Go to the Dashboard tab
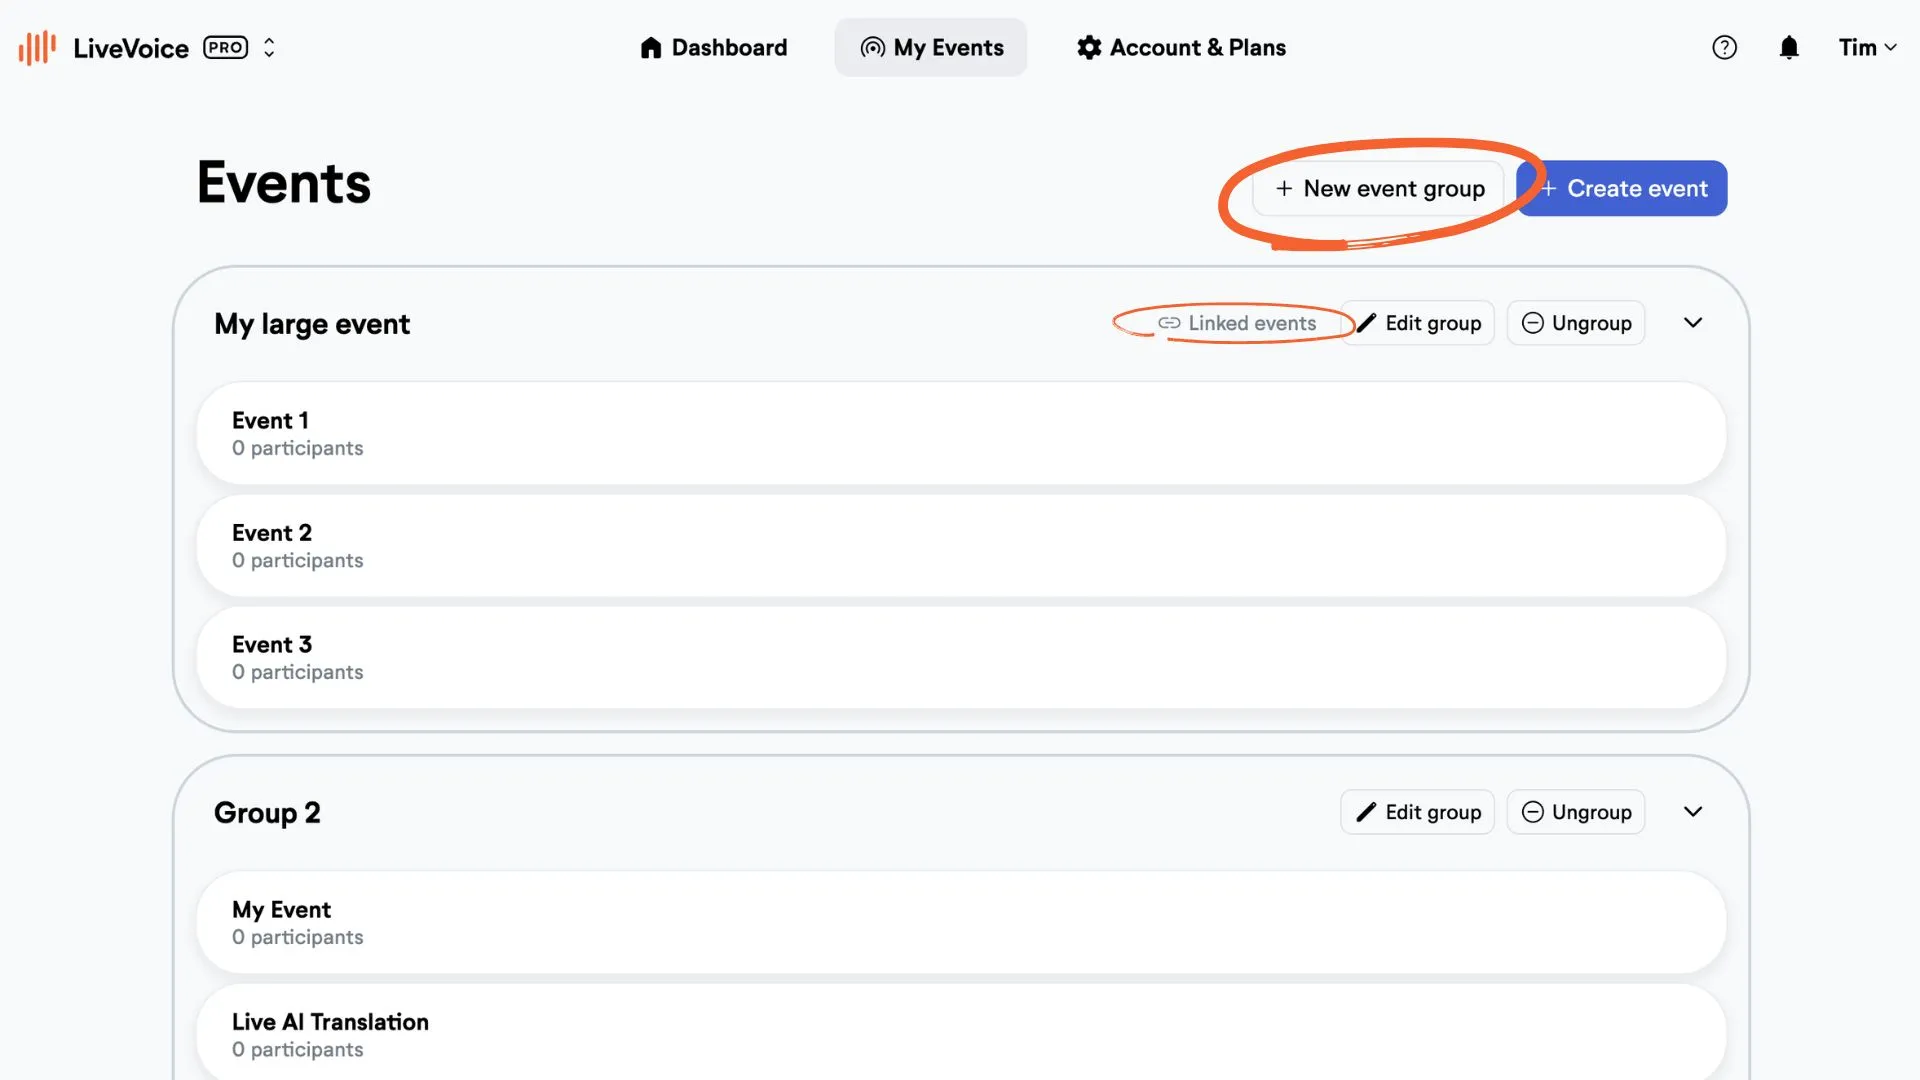 click(x=714, y=47)
